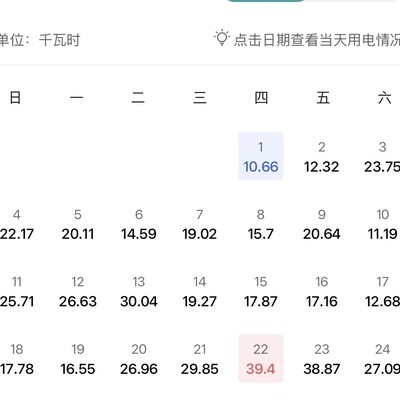The image size is (400, 400).
Task: Click the 二 (Tuesday) column header
Action: point(138,98)
